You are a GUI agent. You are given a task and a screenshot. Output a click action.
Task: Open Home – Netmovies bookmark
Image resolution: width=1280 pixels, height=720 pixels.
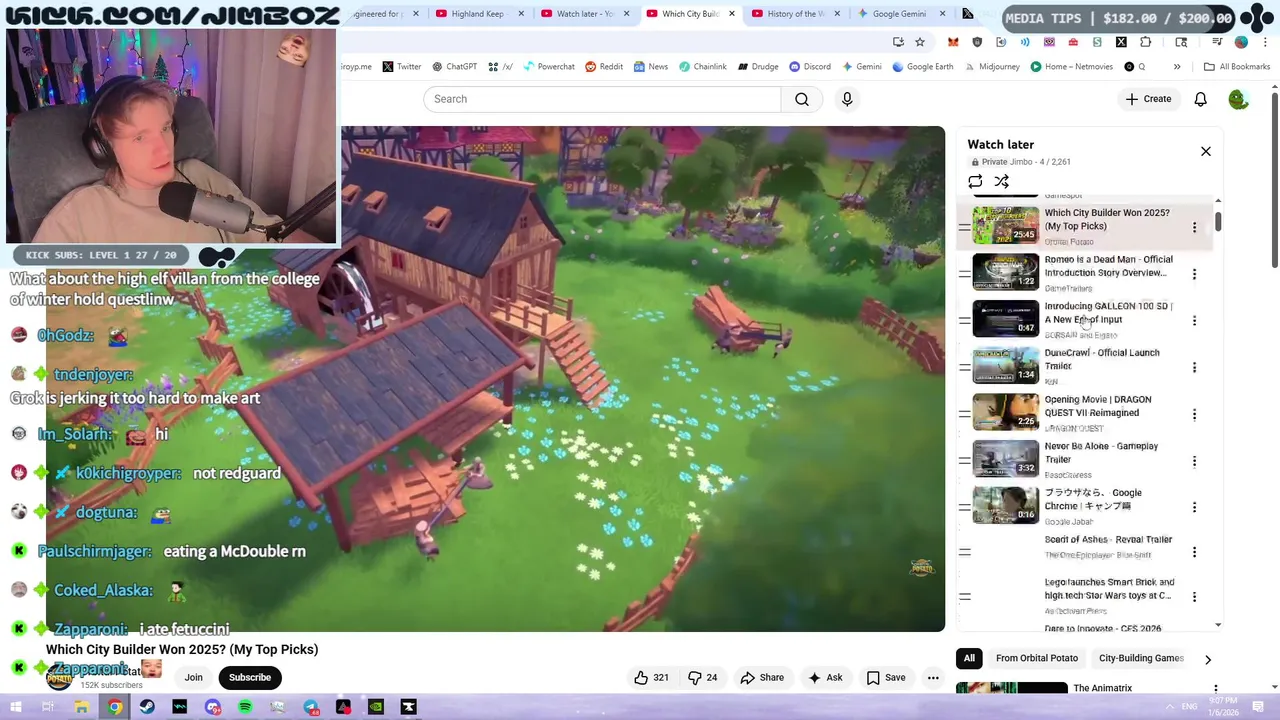1071,67
